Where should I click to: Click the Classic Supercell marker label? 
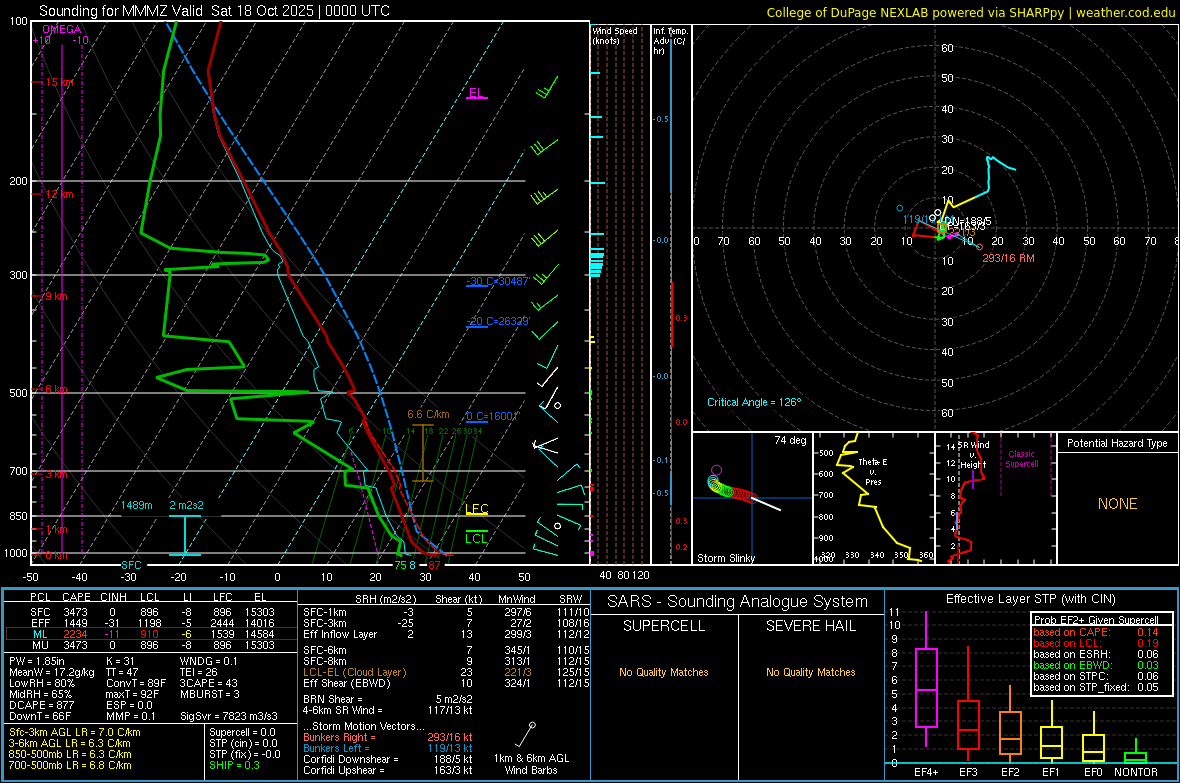click(1022, 459)
